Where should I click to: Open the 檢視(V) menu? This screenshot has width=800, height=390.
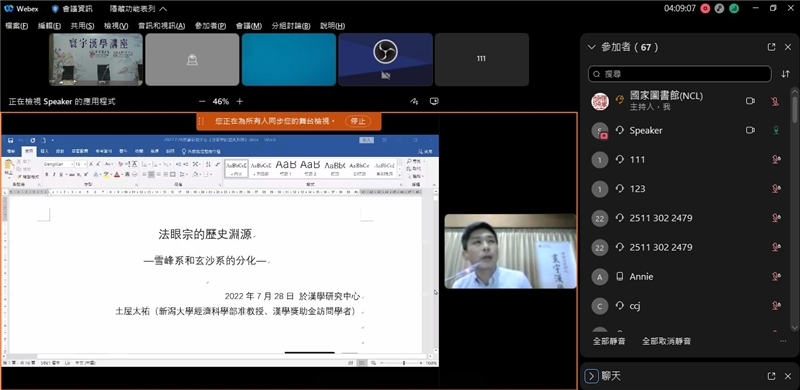tap(116, 26)
